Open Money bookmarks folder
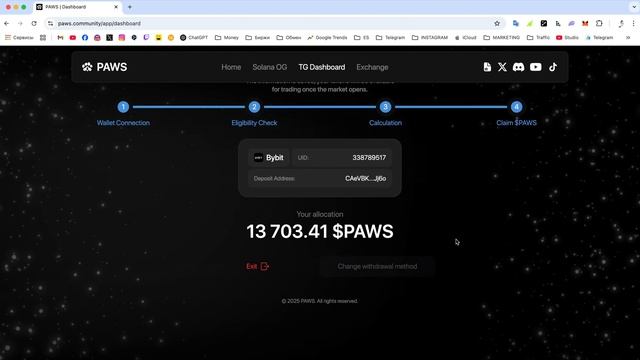Image resolution: width=640 pixels, height=360 pixels. pos(227,38)
